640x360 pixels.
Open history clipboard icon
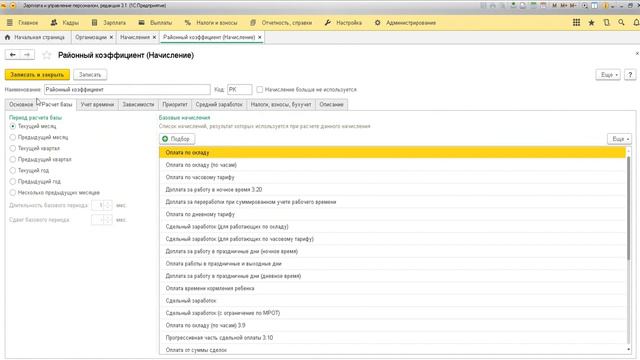[607, 23]
